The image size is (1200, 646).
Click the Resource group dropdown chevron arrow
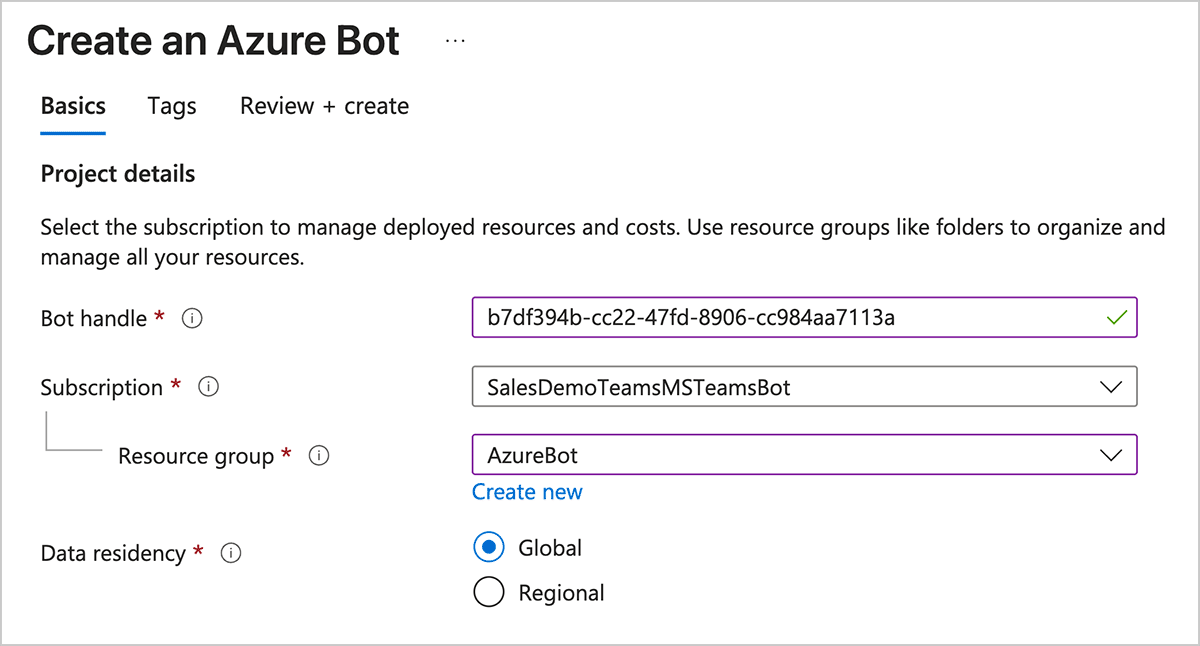tap(1110, 455)
